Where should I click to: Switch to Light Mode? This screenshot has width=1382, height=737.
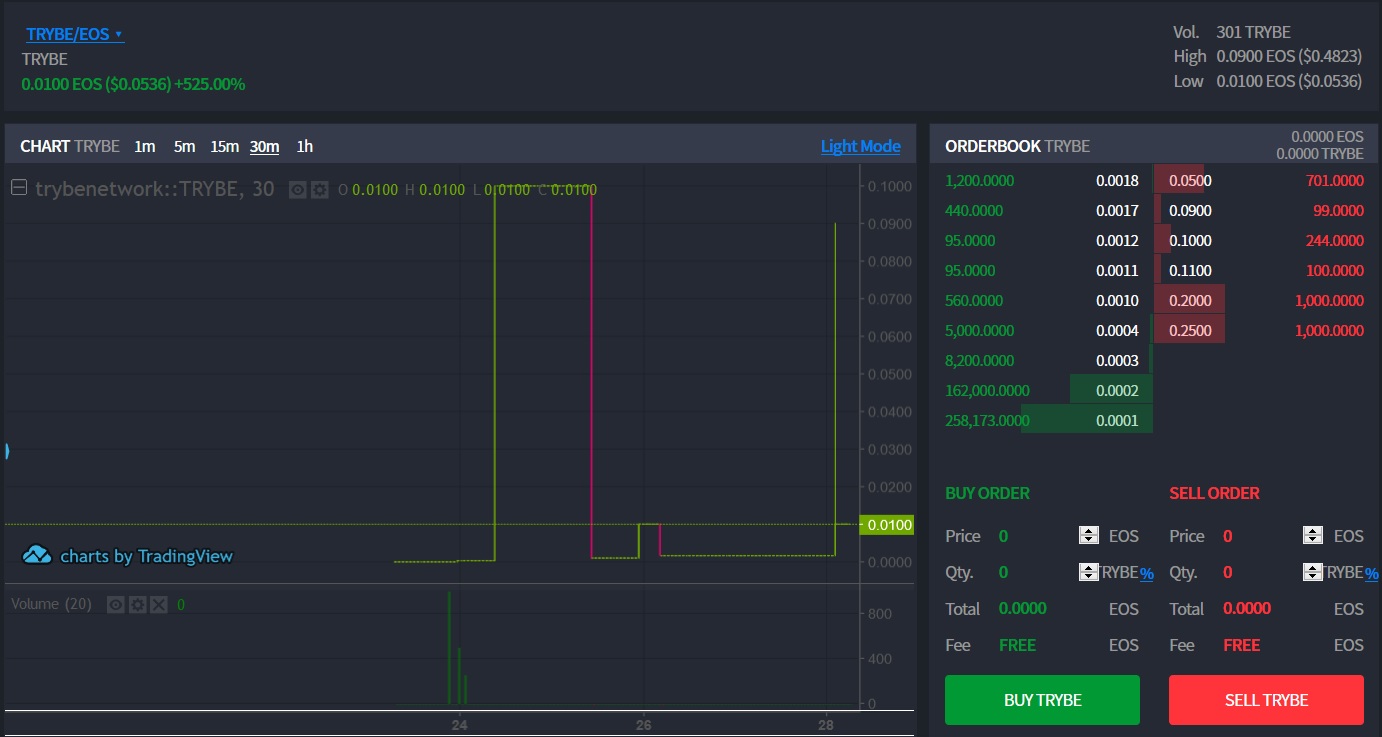click(x=860, y=146)
